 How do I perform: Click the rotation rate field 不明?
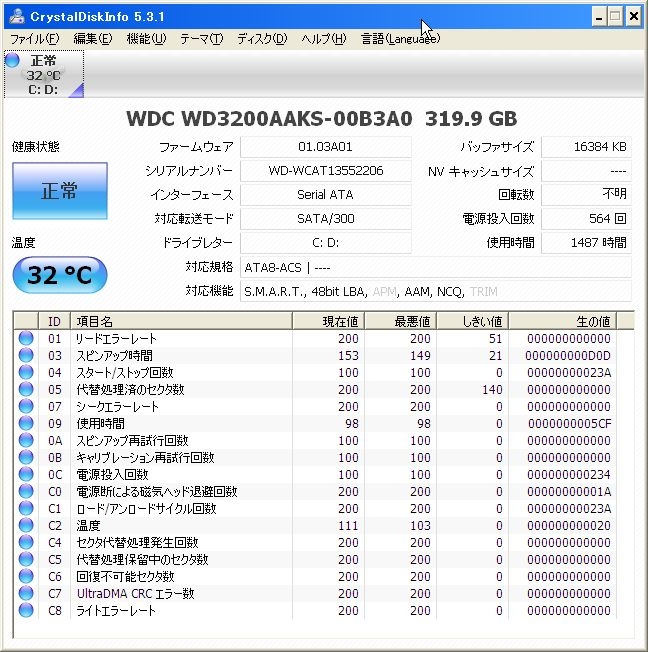point(586,195)
